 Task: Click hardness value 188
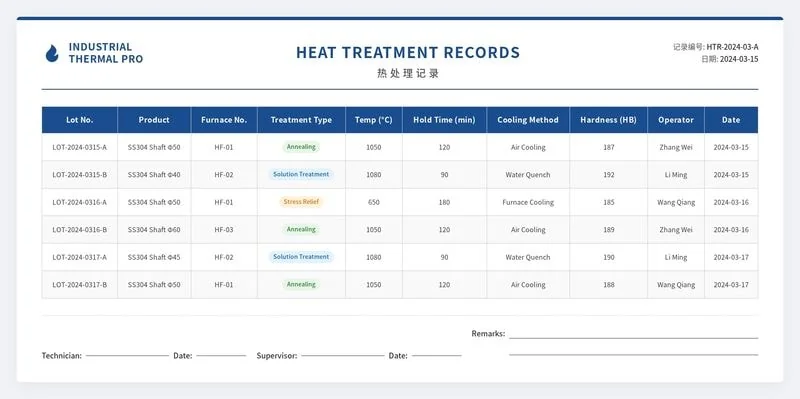[609, 285]
